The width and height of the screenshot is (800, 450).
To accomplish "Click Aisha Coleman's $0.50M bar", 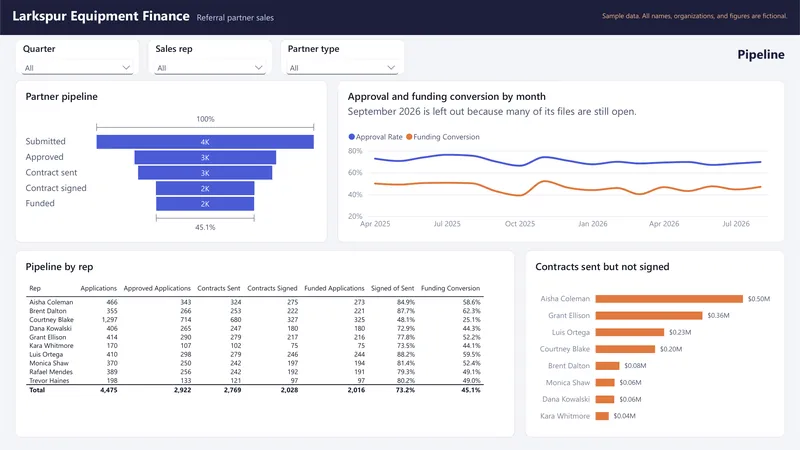I will [669, 298].
